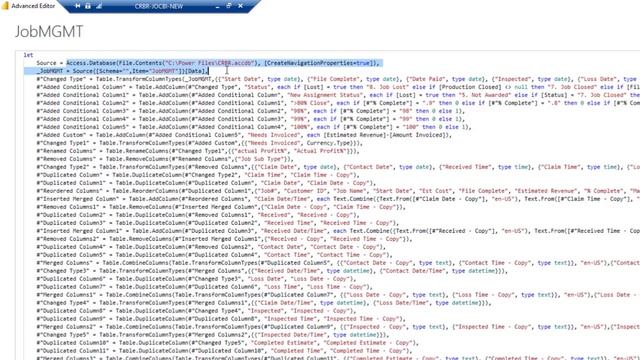Click the #"Inserted Merged Column" Claim Date/Time line

[x=338, y=199]
